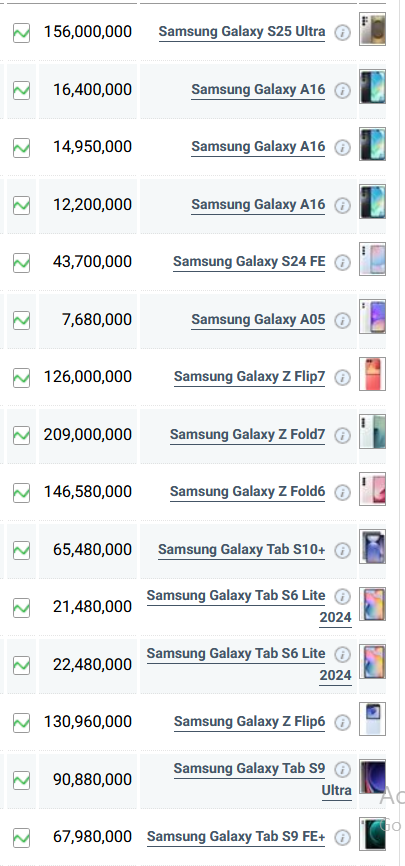Open chart icon for Galaxy Tab S10+

22,550
